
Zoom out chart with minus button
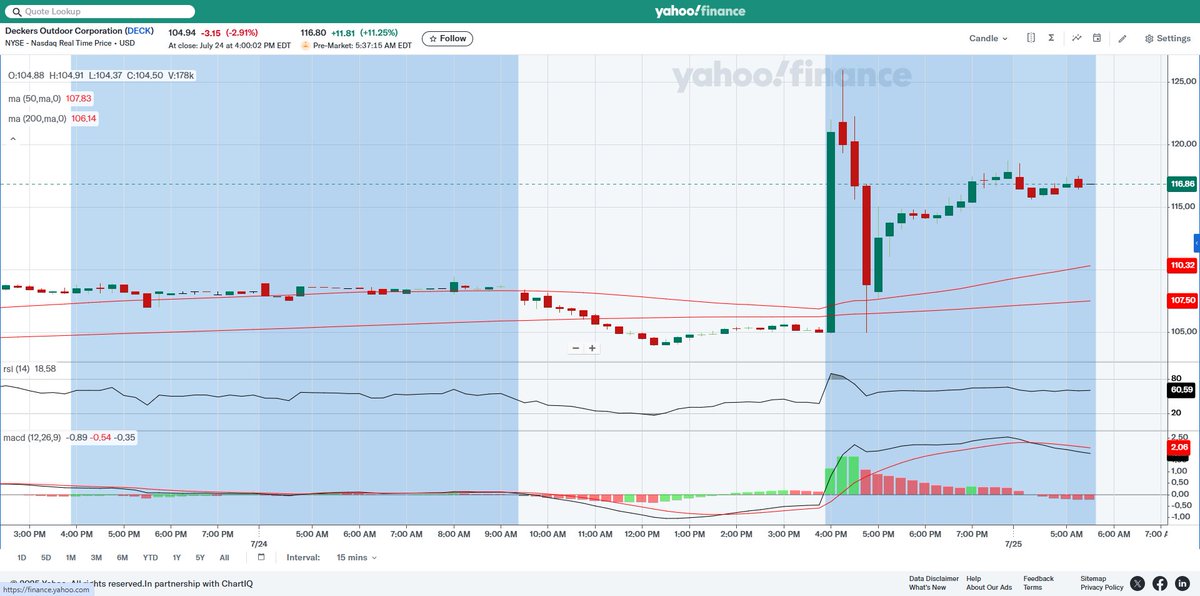[x=575, y=348]
